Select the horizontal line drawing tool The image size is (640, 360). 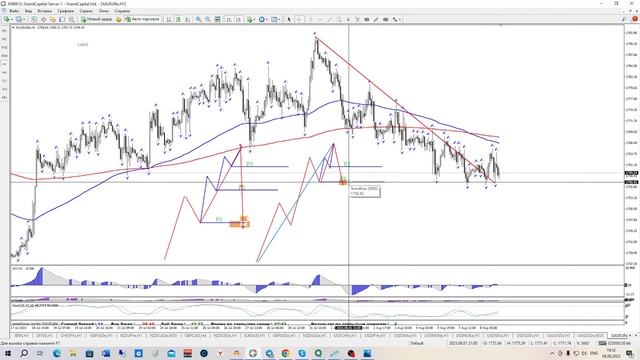[320, 19]
